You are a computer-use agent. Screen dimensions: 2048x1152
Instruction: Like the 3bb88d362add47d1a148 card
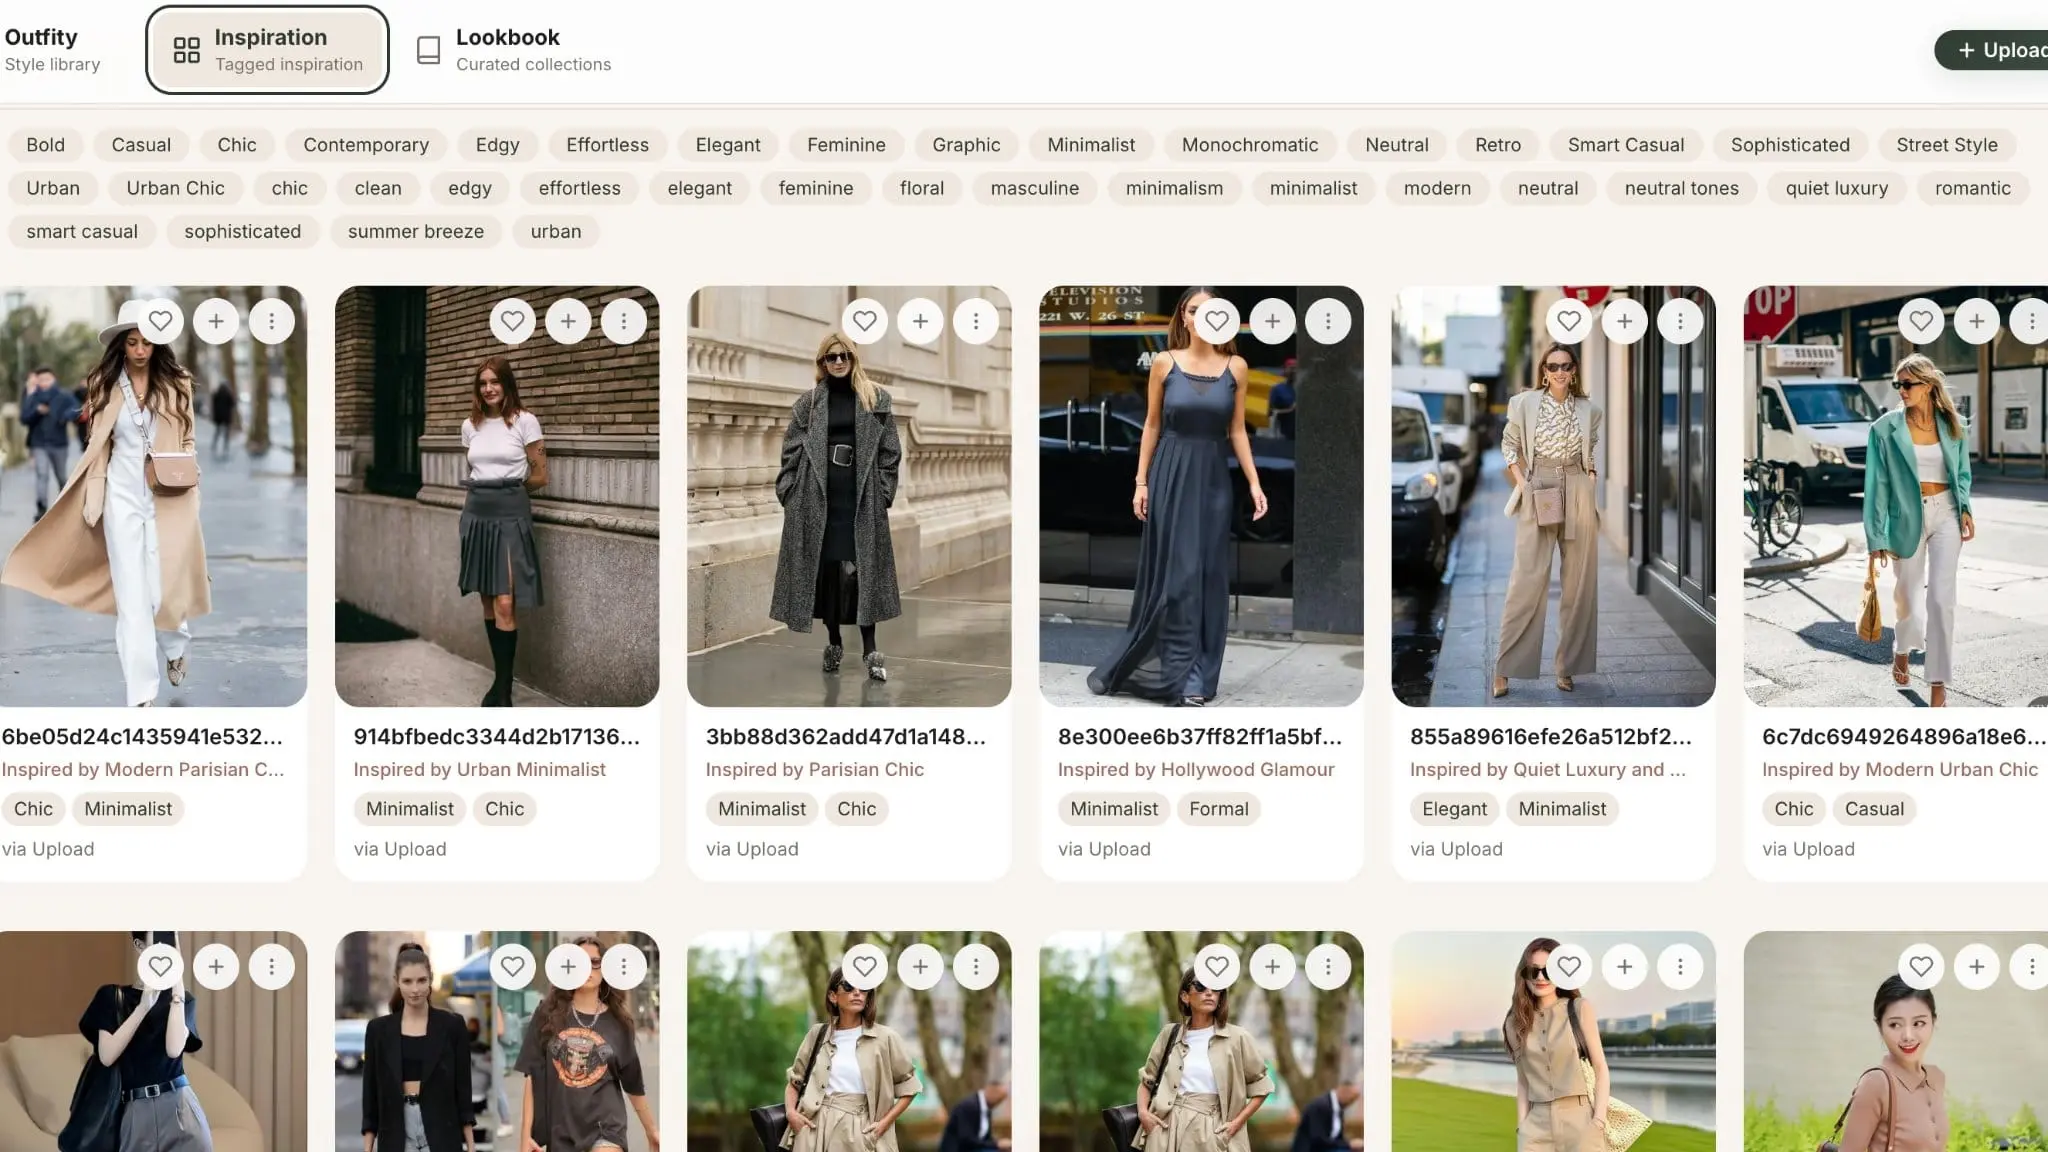click(x=865, y=321)
